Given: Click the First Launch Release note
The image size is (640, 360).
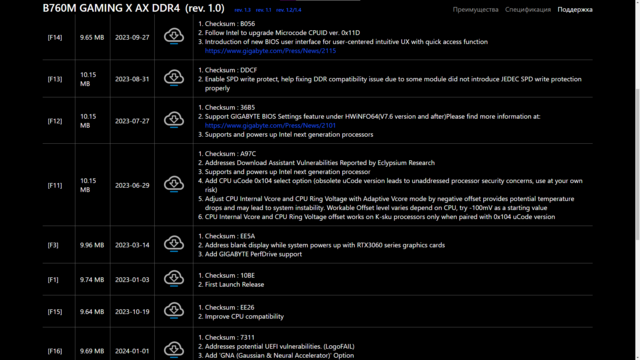Looking at the screenshot, I should (x=234, y=284).
